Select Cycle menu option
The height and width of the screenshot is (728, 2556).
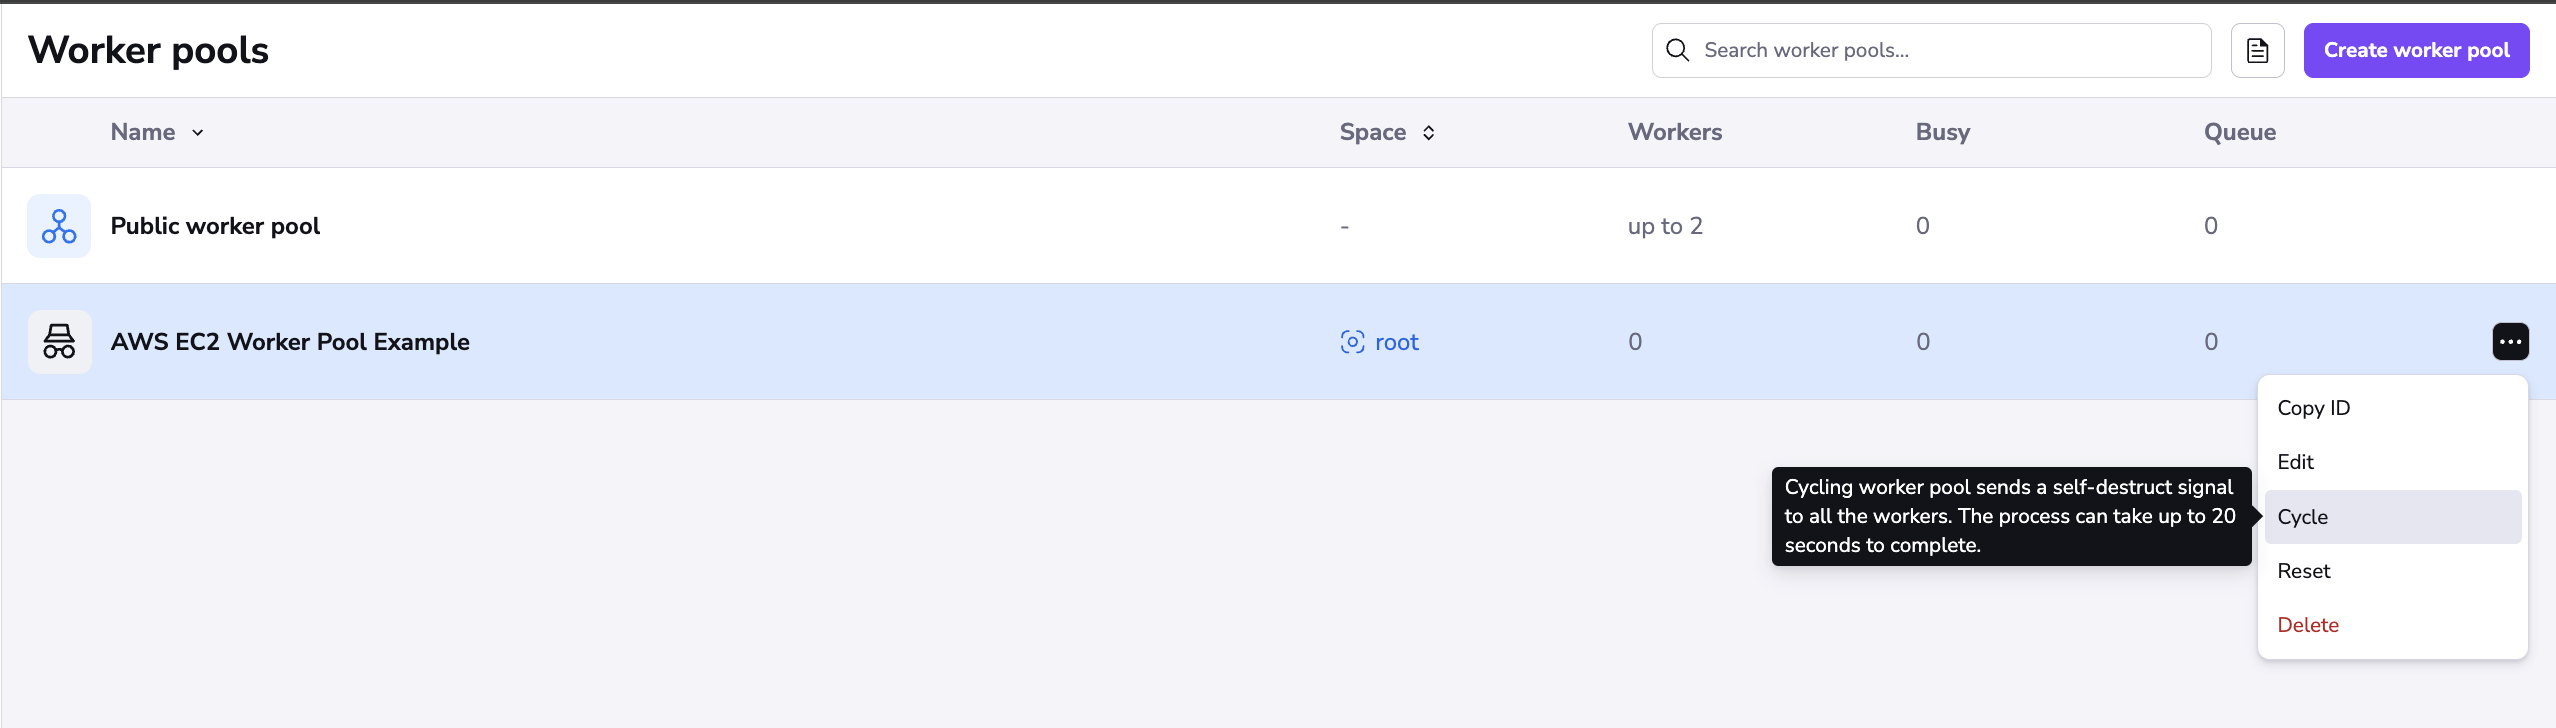point(2302,517)
